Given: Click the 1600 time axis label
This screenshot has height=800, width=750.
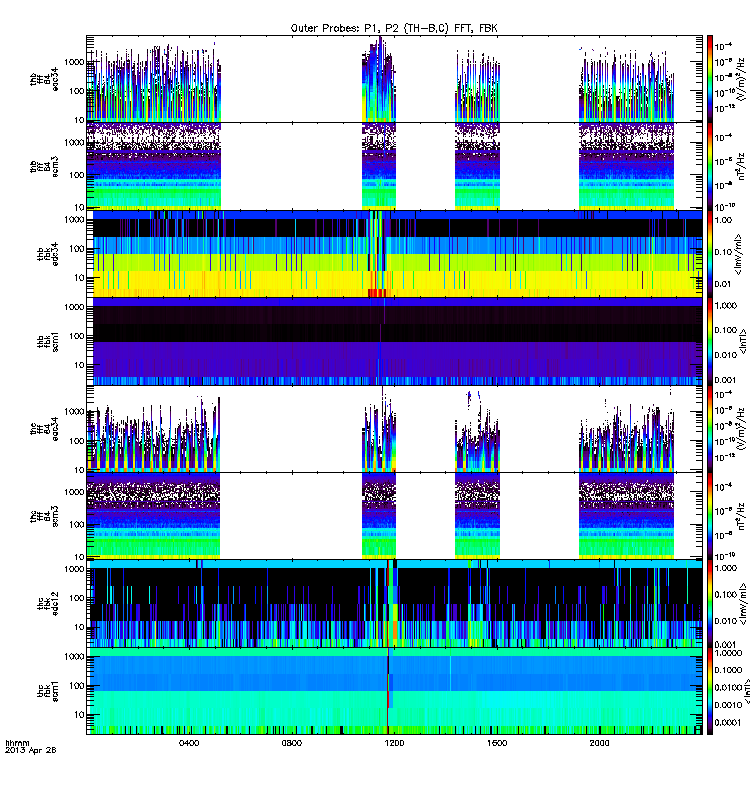Looking at the screenshot, I should point(496,743).
